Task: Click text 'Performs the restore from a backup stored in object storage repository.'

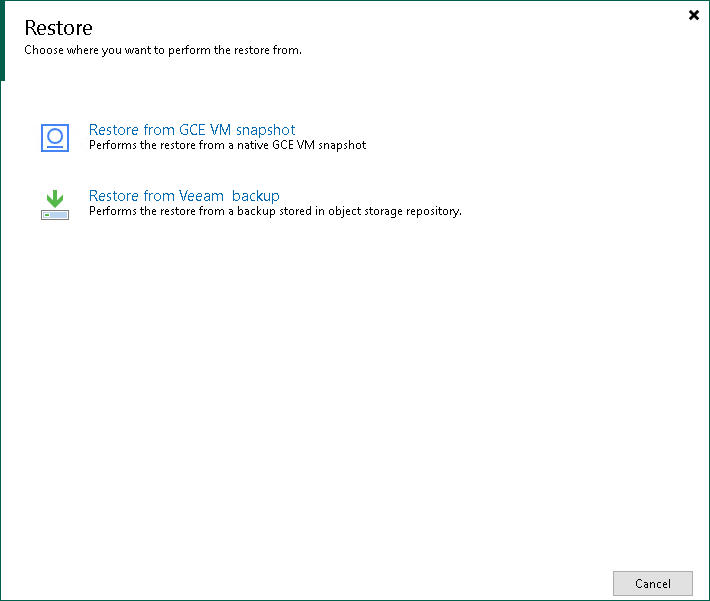Action: 275,211
